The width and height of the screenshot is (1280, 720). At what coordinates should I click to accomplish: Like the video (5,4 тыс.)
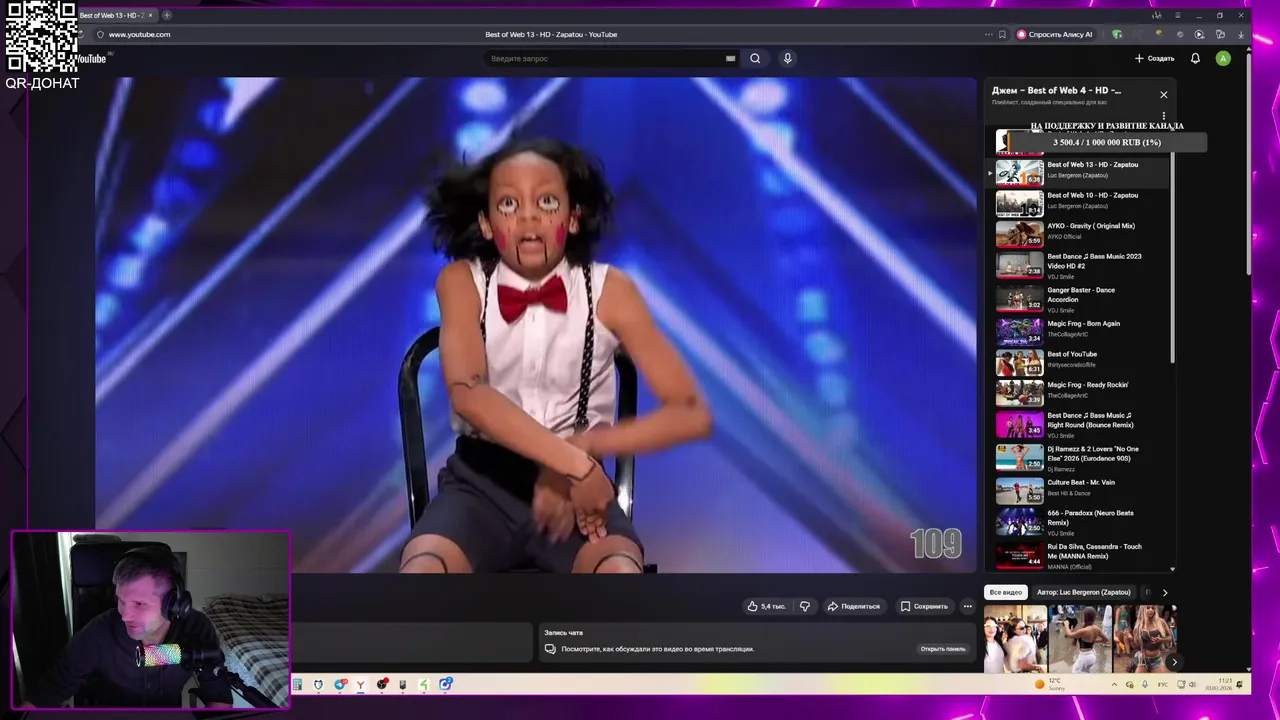click(x=766, y=606)
